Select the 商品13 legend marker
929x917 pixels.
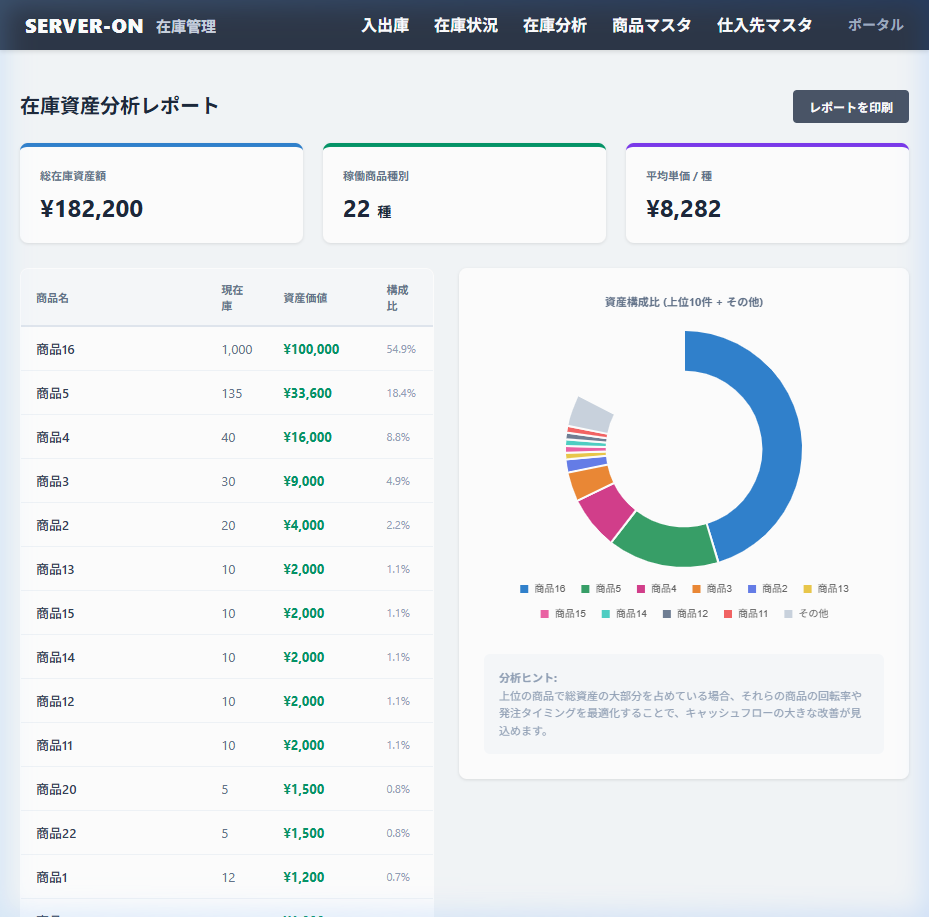pos(806,588)
